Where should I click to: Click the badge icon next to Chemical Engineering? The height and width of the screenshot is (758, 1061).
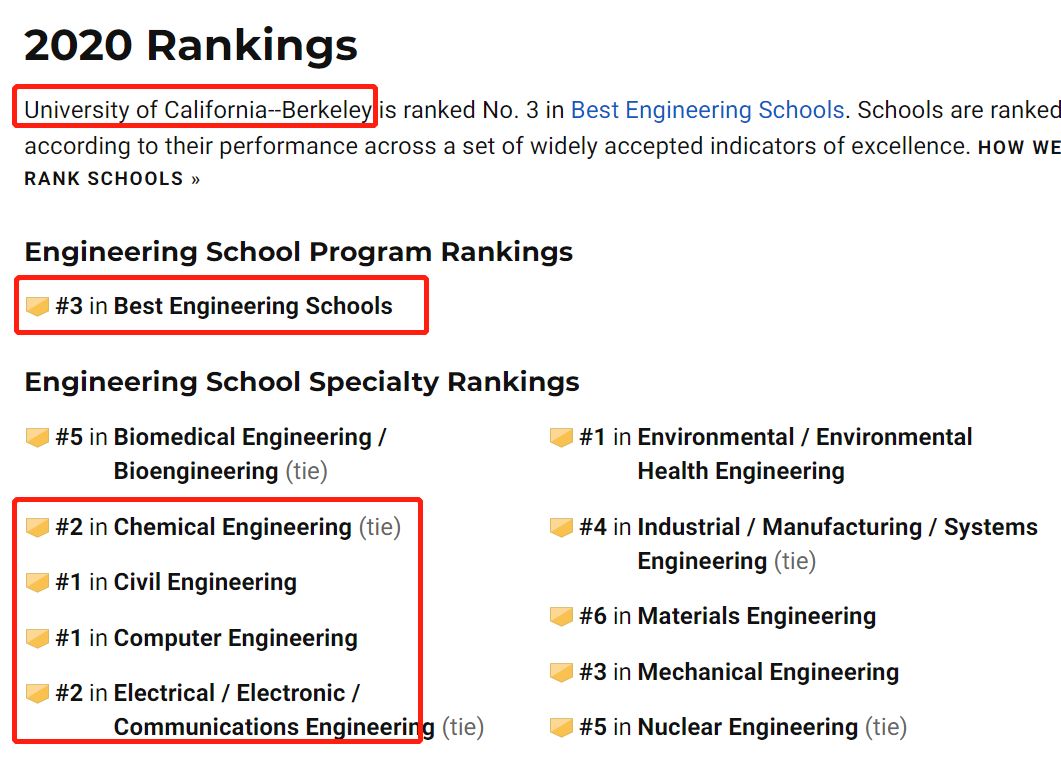coord(37,527)
